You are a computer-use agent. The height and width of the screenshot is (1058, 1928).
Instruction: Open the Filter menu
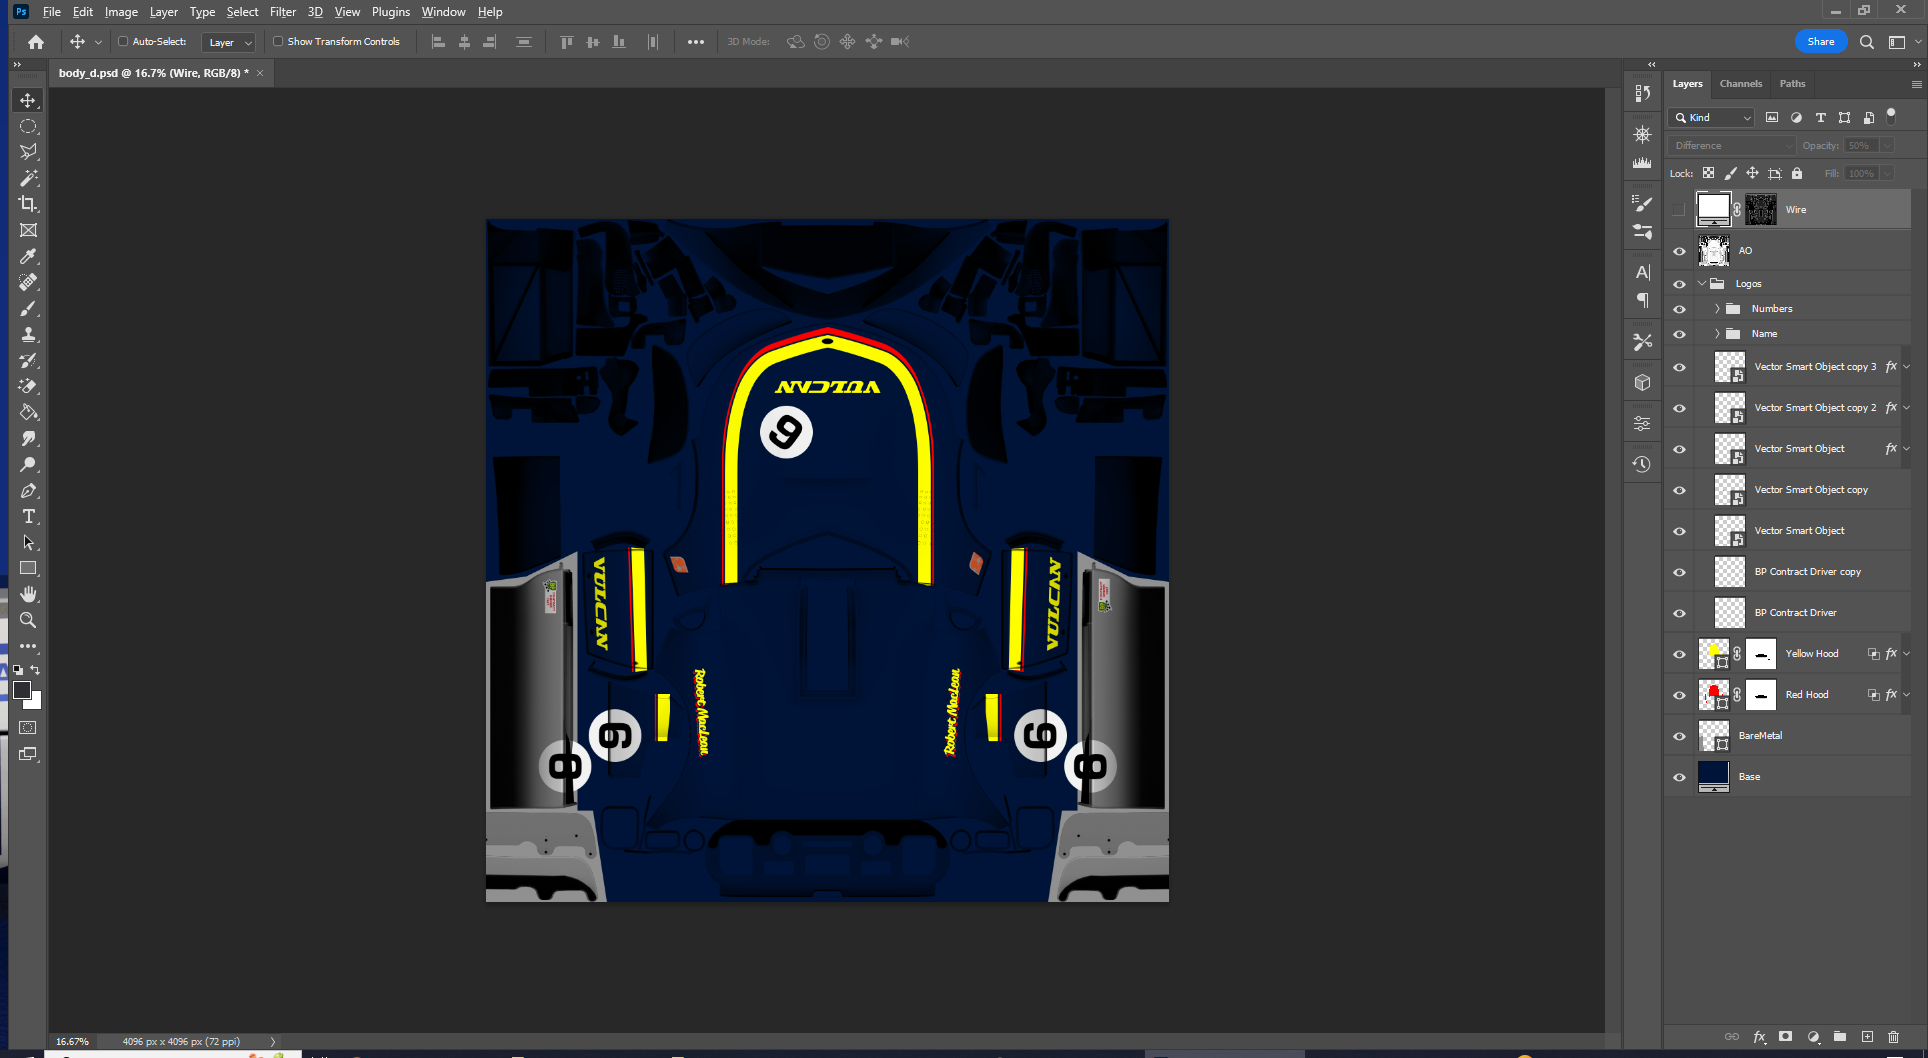(283, 12)
